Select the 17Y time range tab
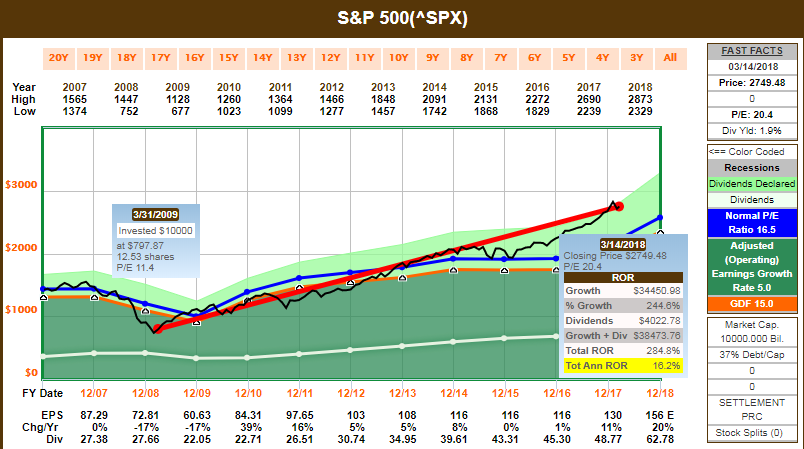The image size is (804, 449). 160,58
